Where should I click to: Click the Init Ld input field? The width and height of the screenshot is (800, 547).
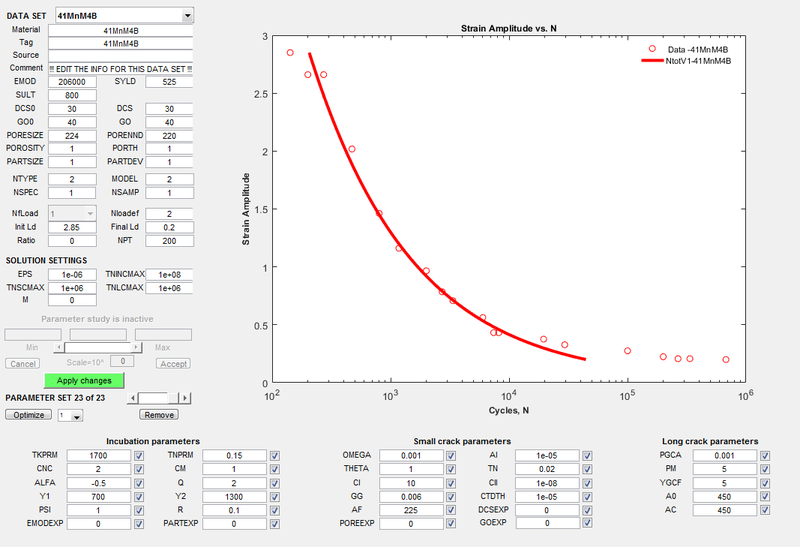[x=72, y=227]
